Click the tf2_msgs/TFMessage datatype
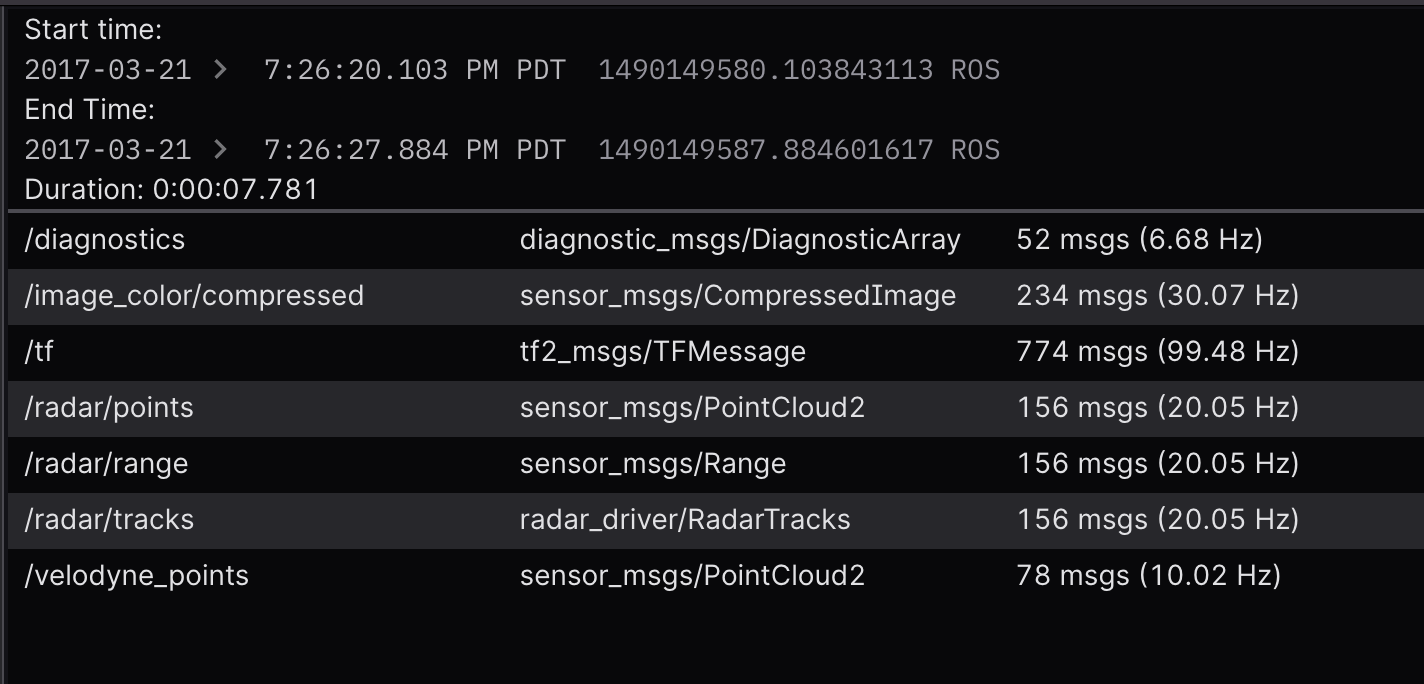The width and height of the screenshot is (1424, 684). [662, 352]
